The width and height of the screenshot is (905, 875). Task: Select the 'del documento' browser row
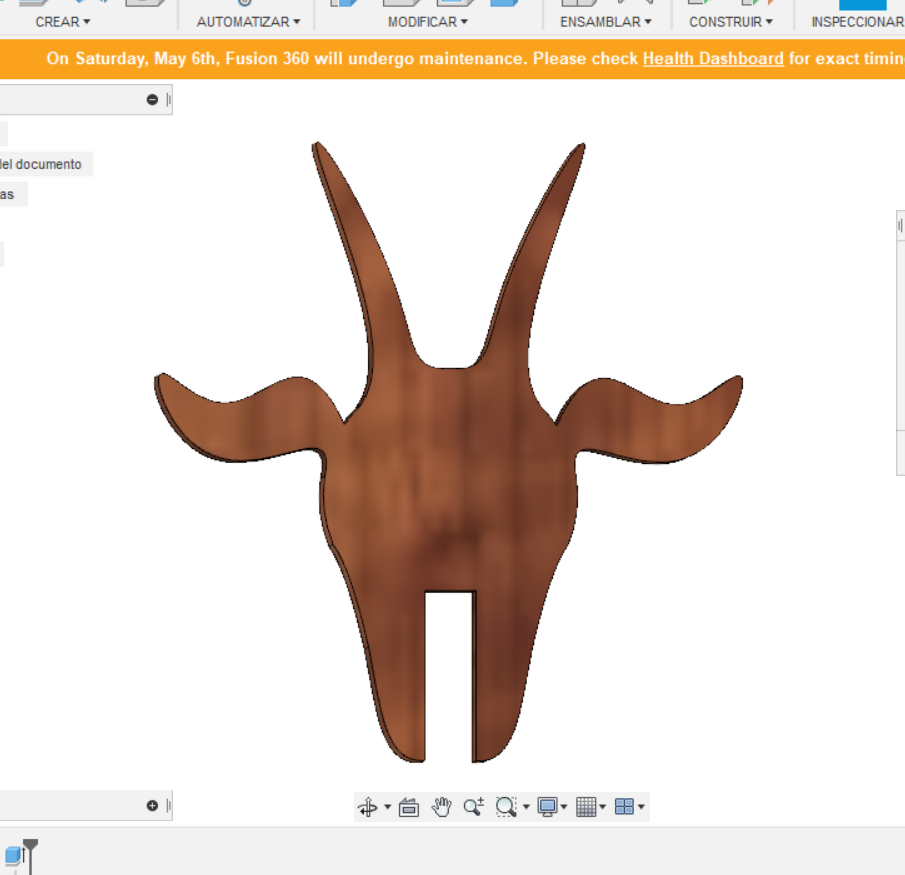click(45, 164)
